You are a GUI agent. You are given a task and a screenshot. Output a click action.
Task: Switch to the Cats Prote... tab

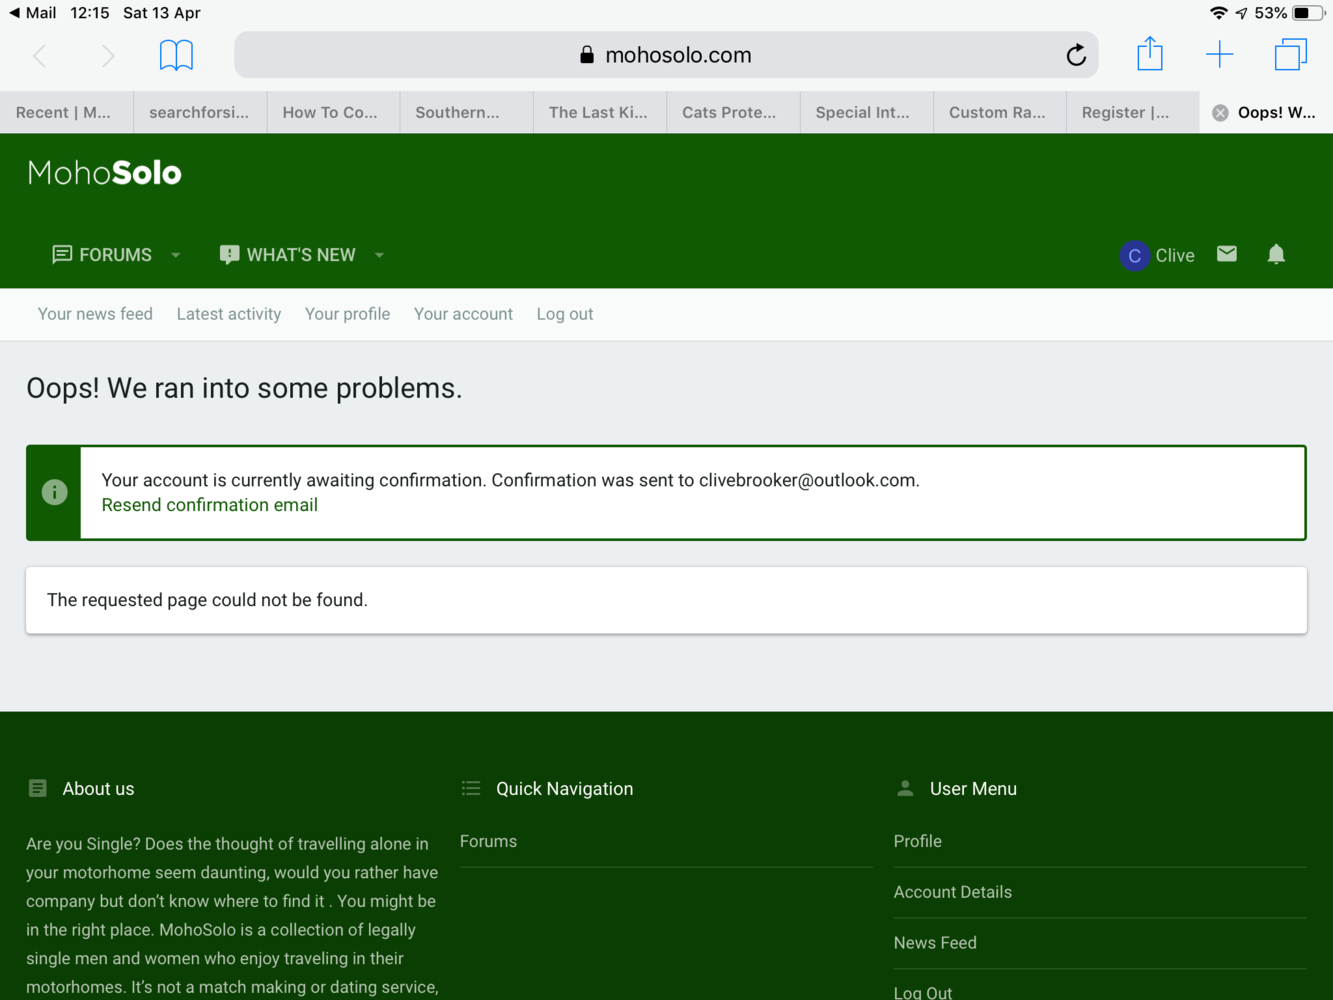coord(733,112)
